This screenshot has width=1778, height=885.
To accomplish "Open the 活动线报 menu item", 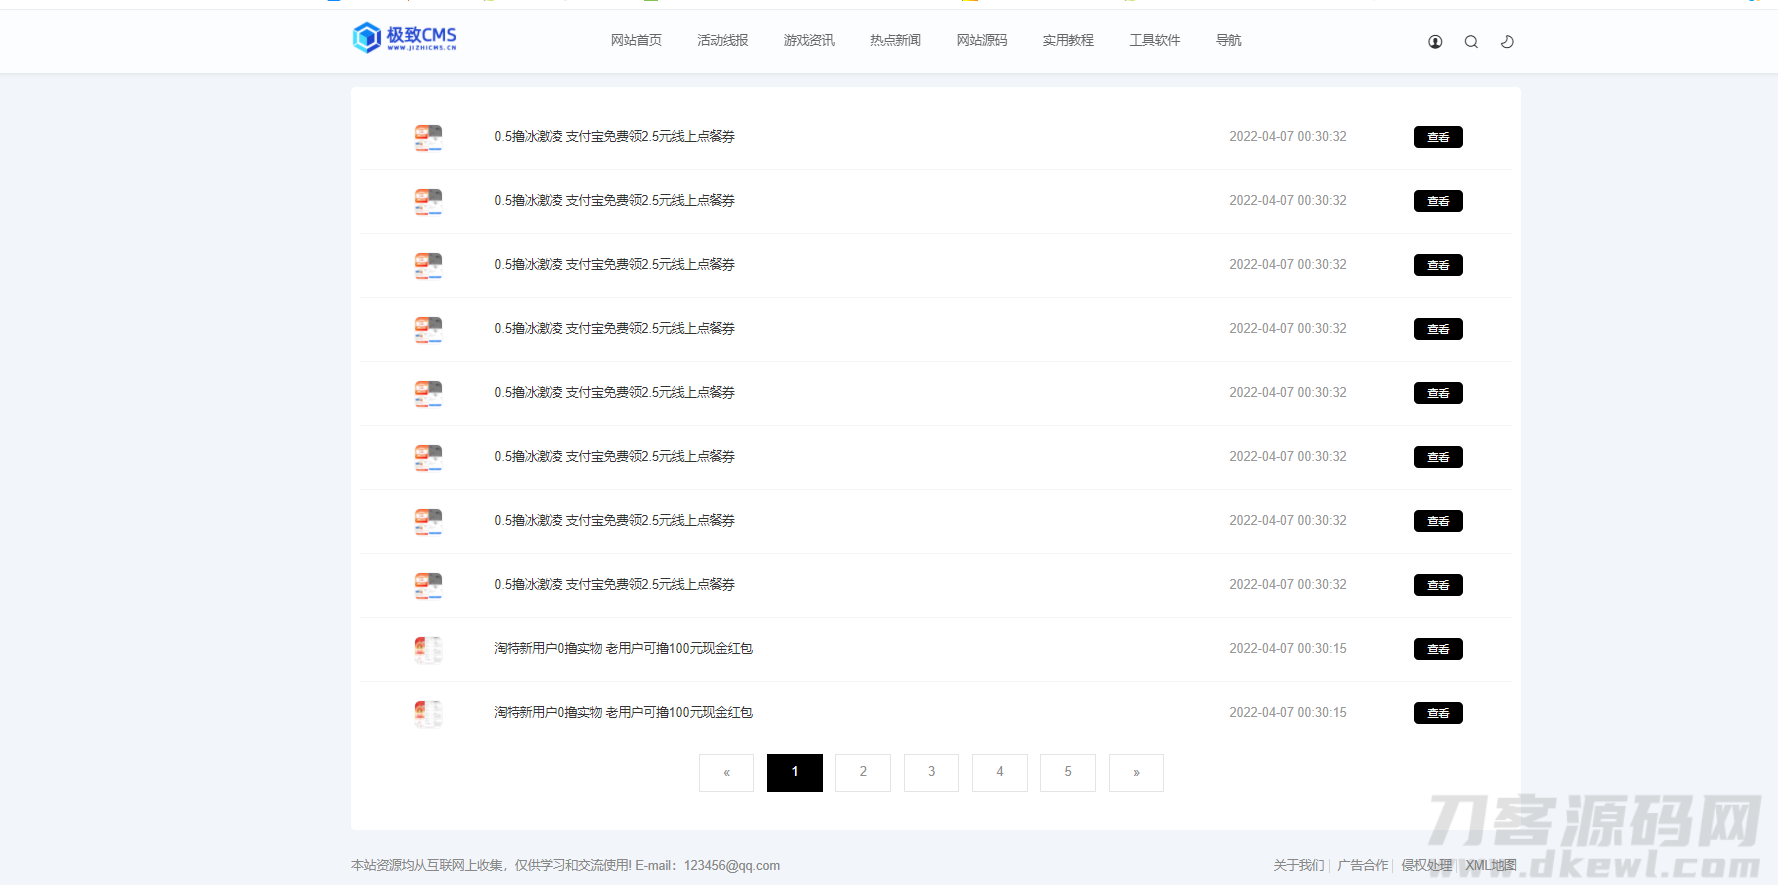I will tap(722, 40).
